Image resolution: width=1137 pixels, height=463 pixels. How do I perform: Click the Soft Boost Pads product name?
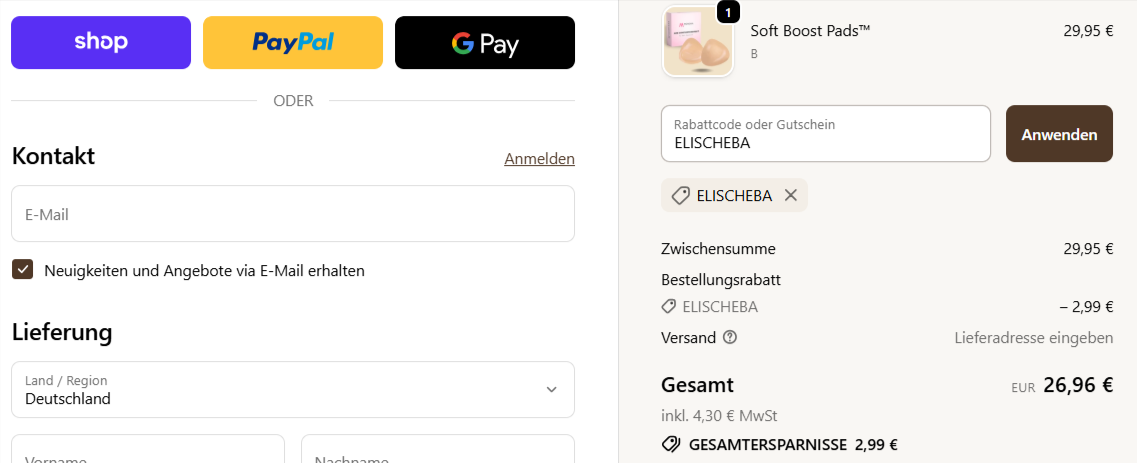(810, 31)
